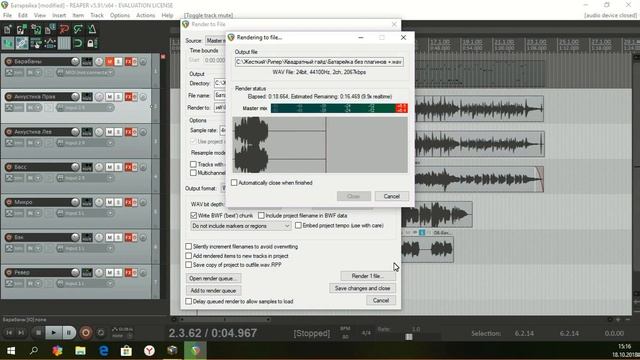Click the transport Stop button
This screenshot has width=640, height=360.
[38, 333]
